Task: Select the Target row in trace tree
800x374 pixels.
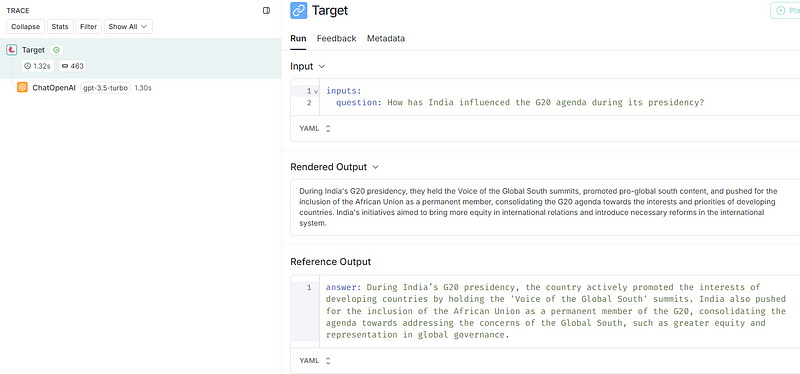Action: pos(140,58)
